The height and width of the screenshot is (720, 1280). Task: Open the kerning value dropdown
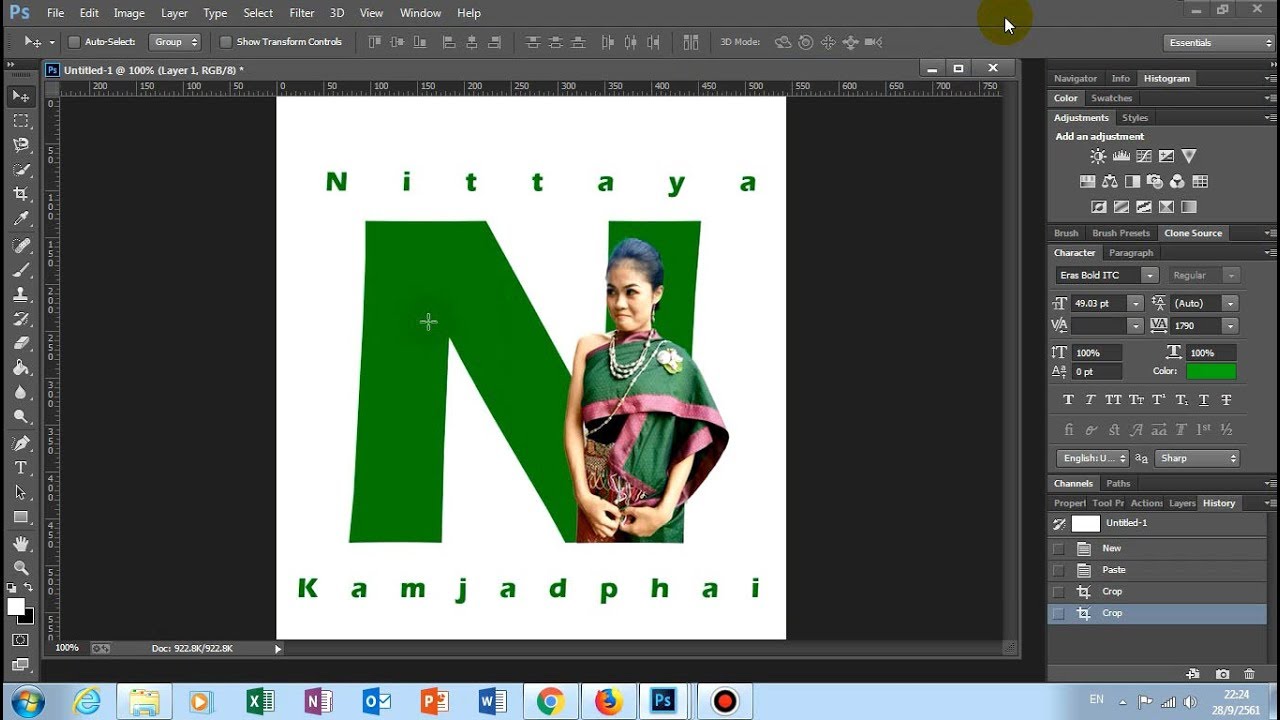coord(1135,326)
